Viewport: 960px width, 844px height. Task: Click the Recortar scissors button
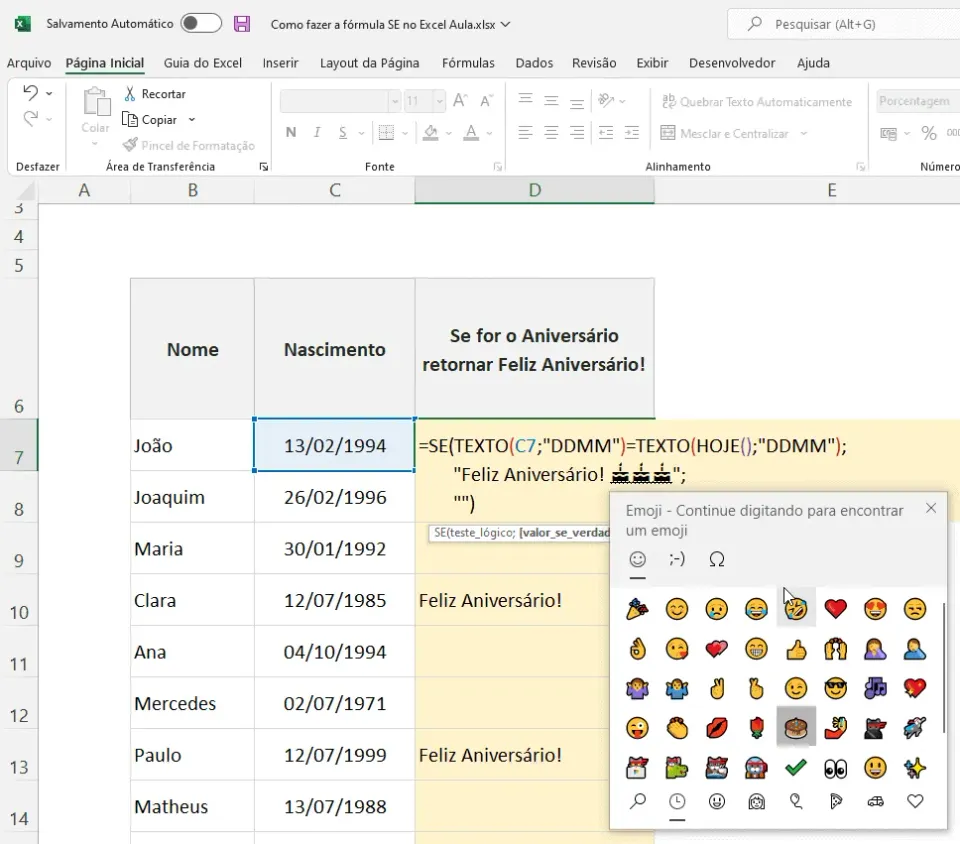tap(155, 94)
